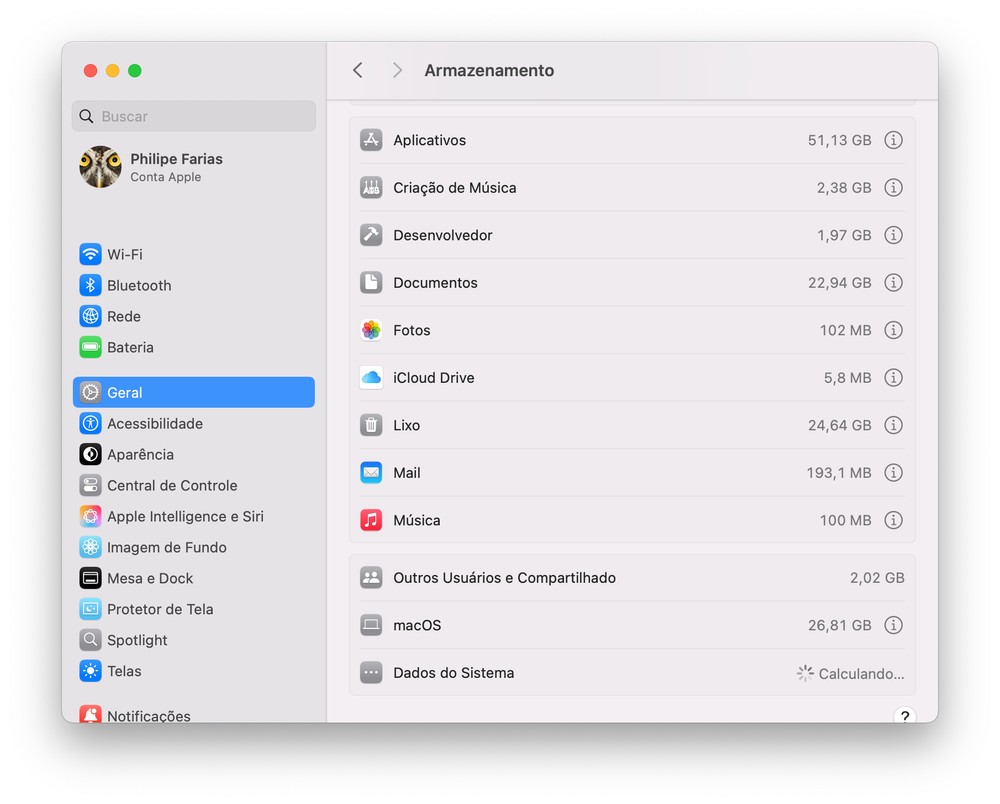This screenshot has width=1000, height=804.
Task: Open info for macOS storage
Action: click(x=893, y=625)
